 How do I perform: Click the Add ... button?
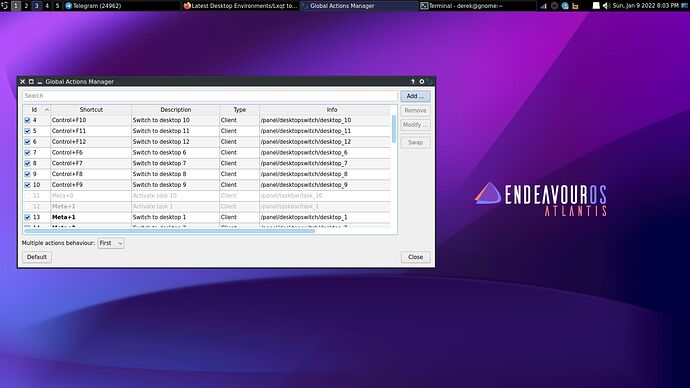pos(415,96)
